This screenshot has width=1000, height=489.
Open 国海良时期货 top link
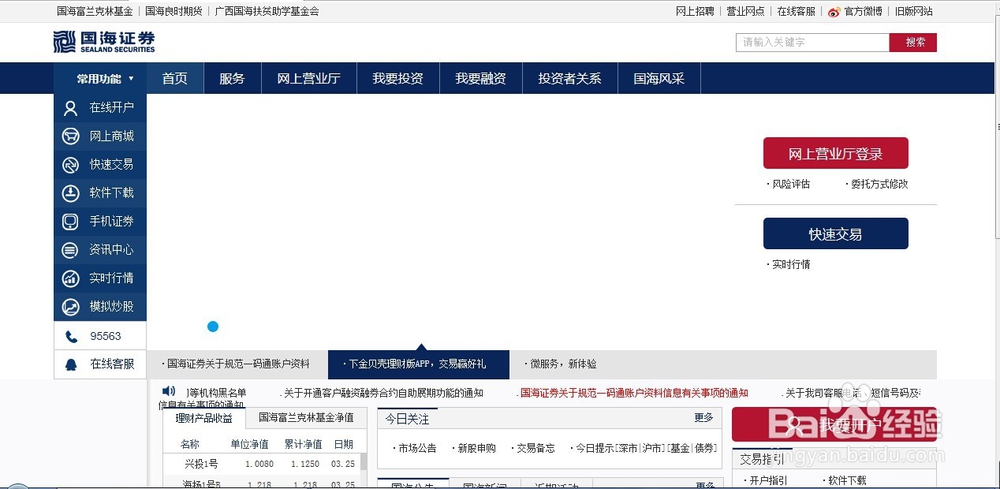click(173, 11)
